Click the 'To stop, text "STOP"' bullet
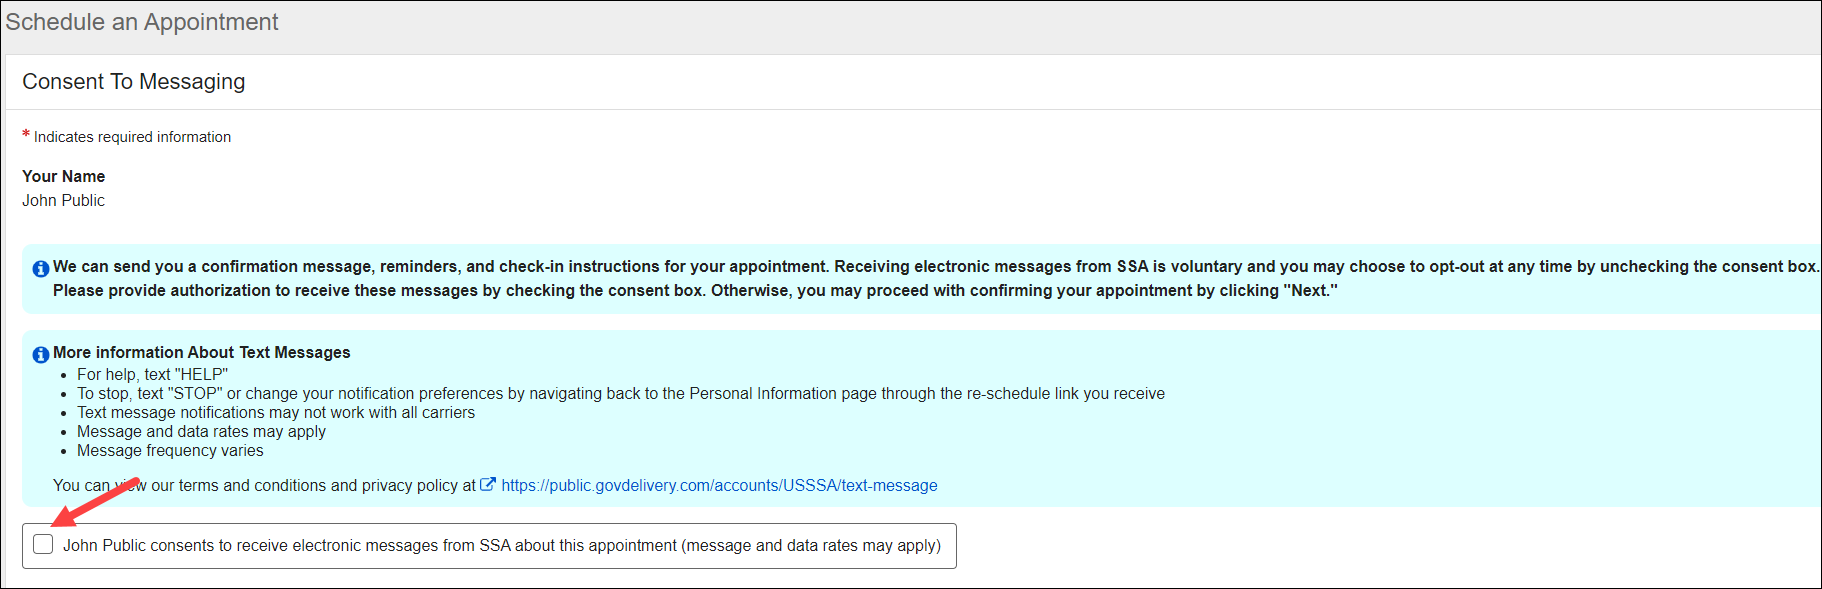1822x589 pixels. pyautogui.click(x=620, y=393)
